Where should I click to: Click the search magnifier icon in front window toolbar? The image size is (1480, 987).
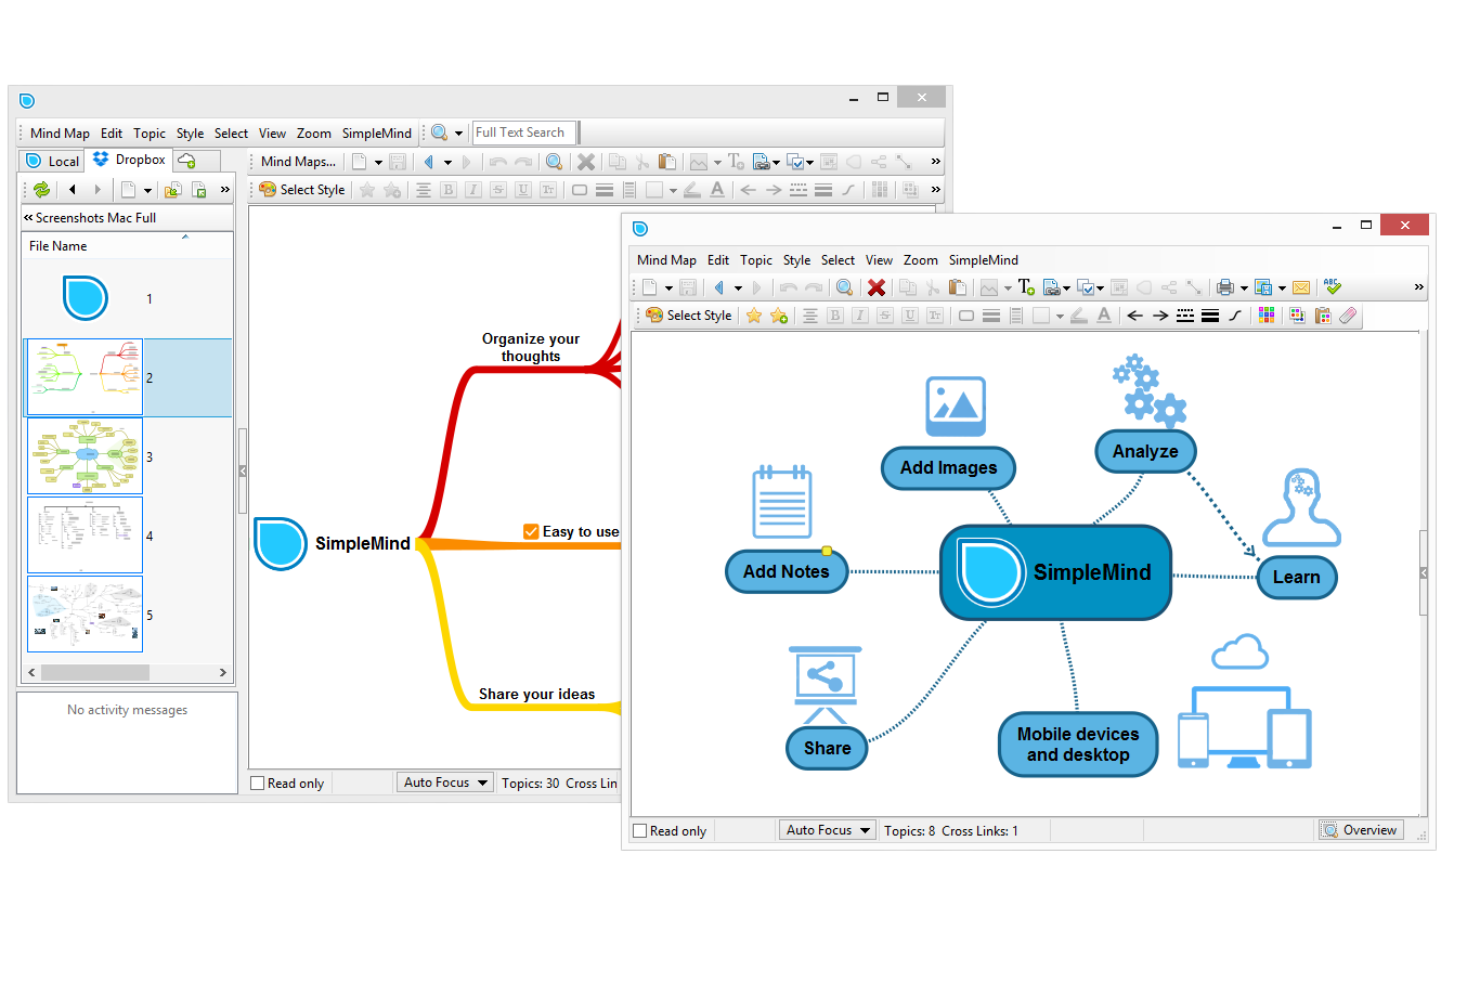point(845,288)
